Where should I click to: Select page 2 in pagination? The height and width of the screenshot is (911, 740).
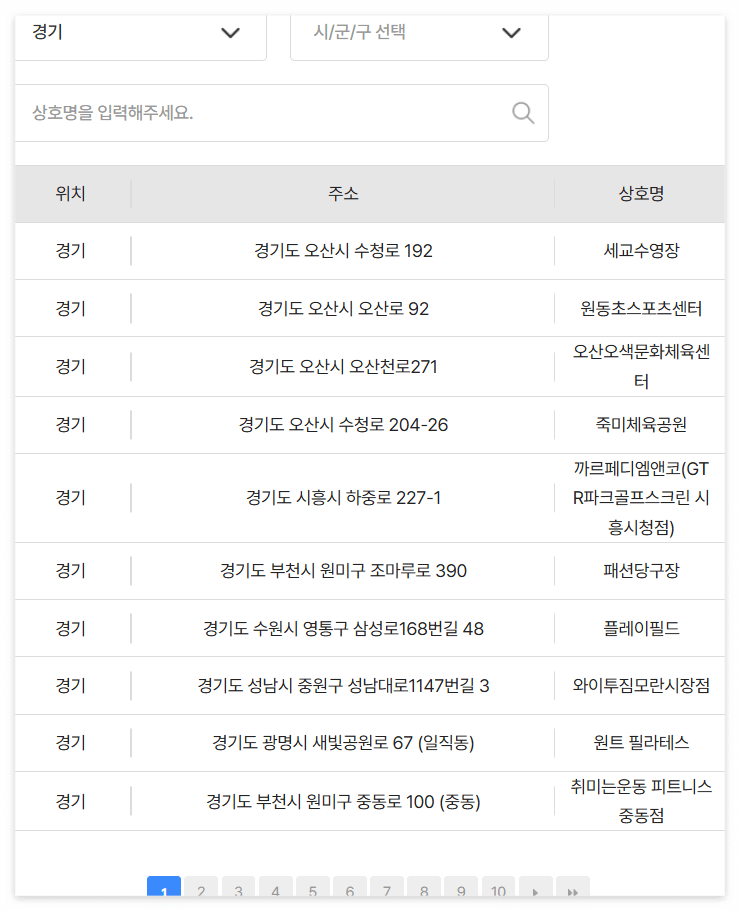point(201,889)
